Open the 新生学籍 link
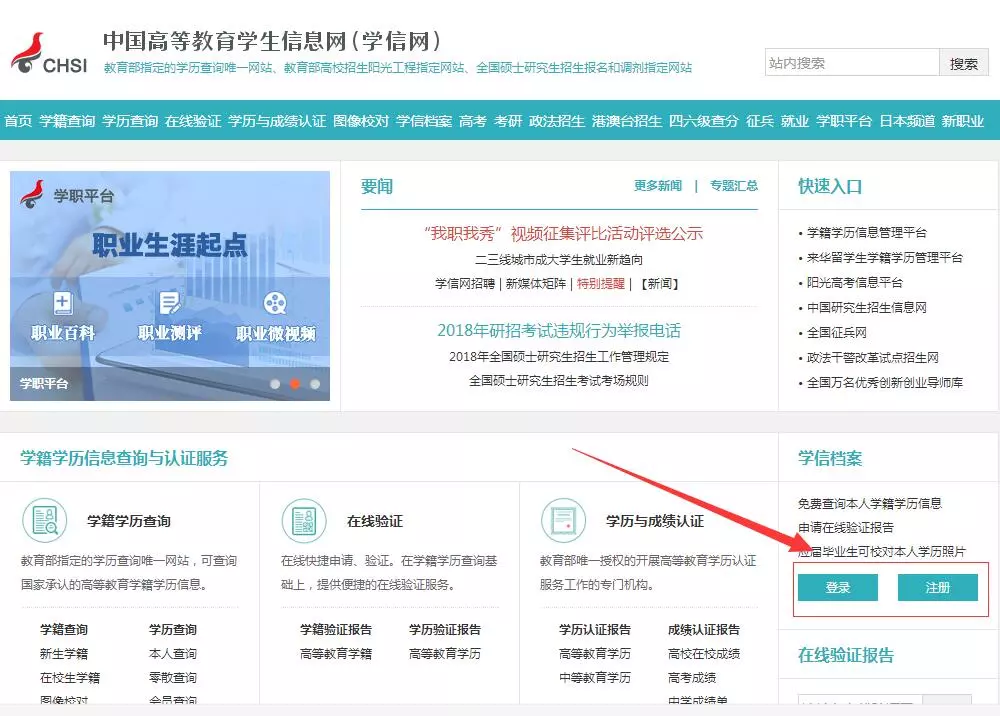 tap(64, 654)
